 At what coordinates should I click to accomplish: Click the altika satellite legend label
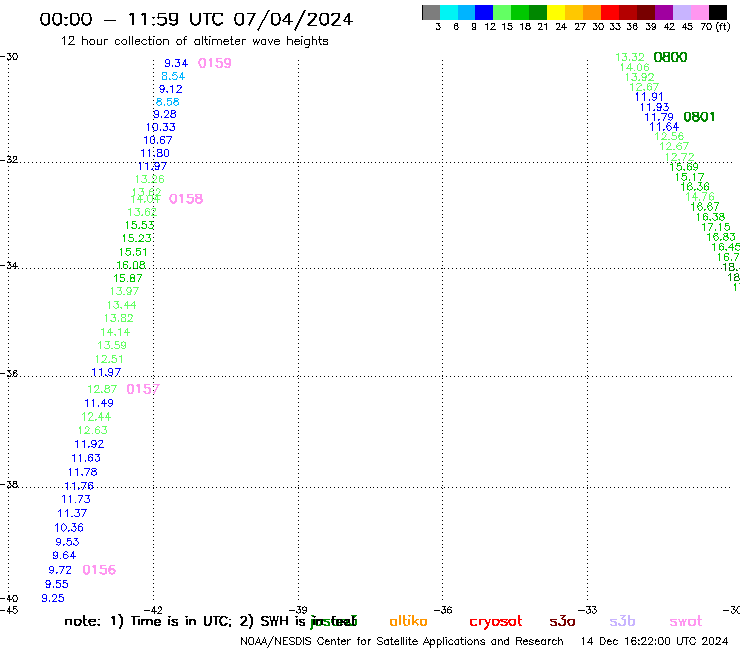coord(408,621)
